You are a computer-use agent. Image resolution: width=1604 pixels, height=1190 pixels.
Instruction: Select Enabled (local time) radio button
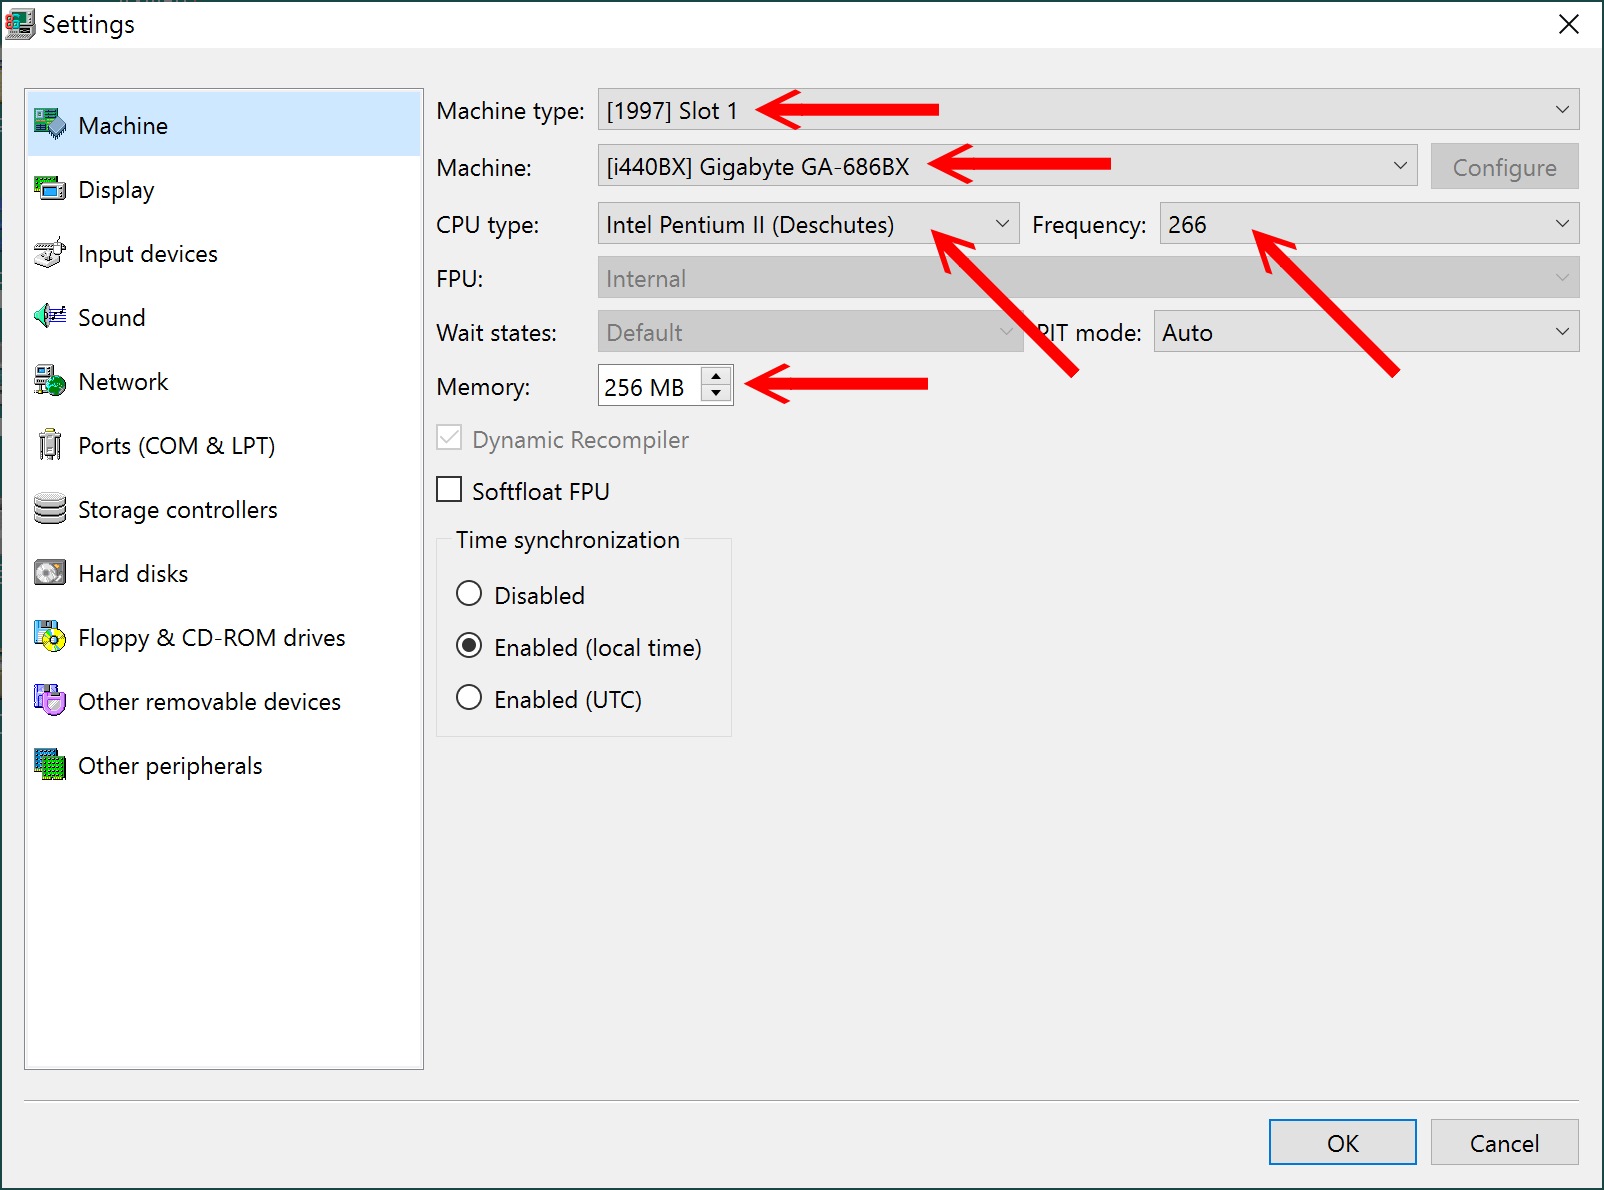click(469, 646)
